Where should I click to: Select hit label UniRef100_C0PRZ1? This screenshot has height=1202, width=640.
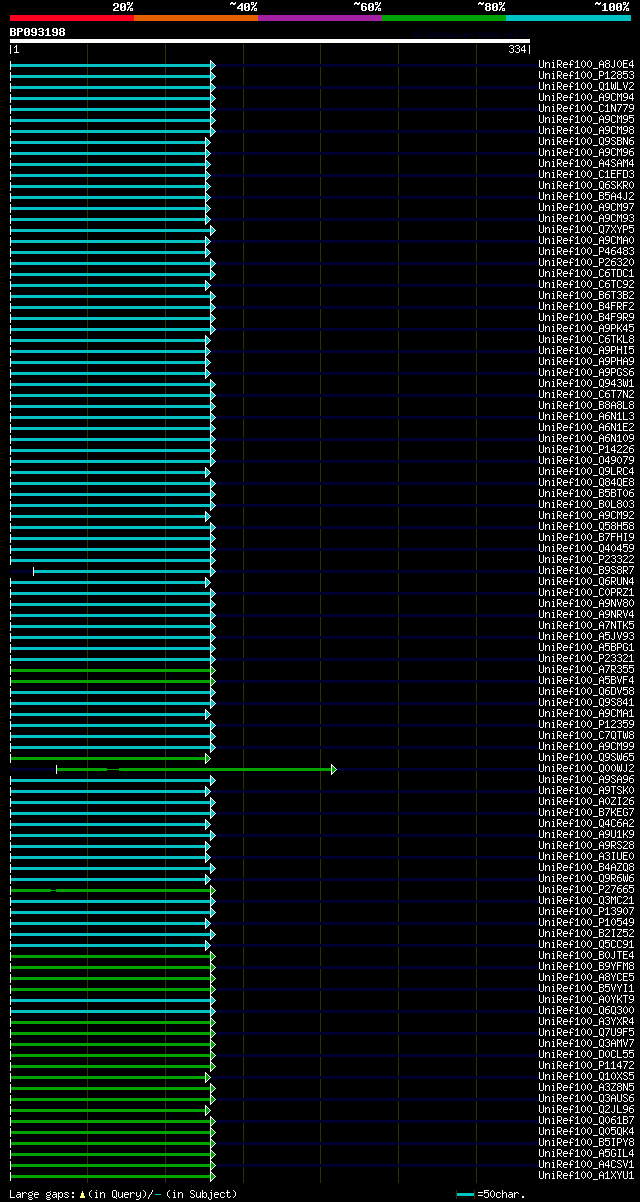(x=586, y=592)
